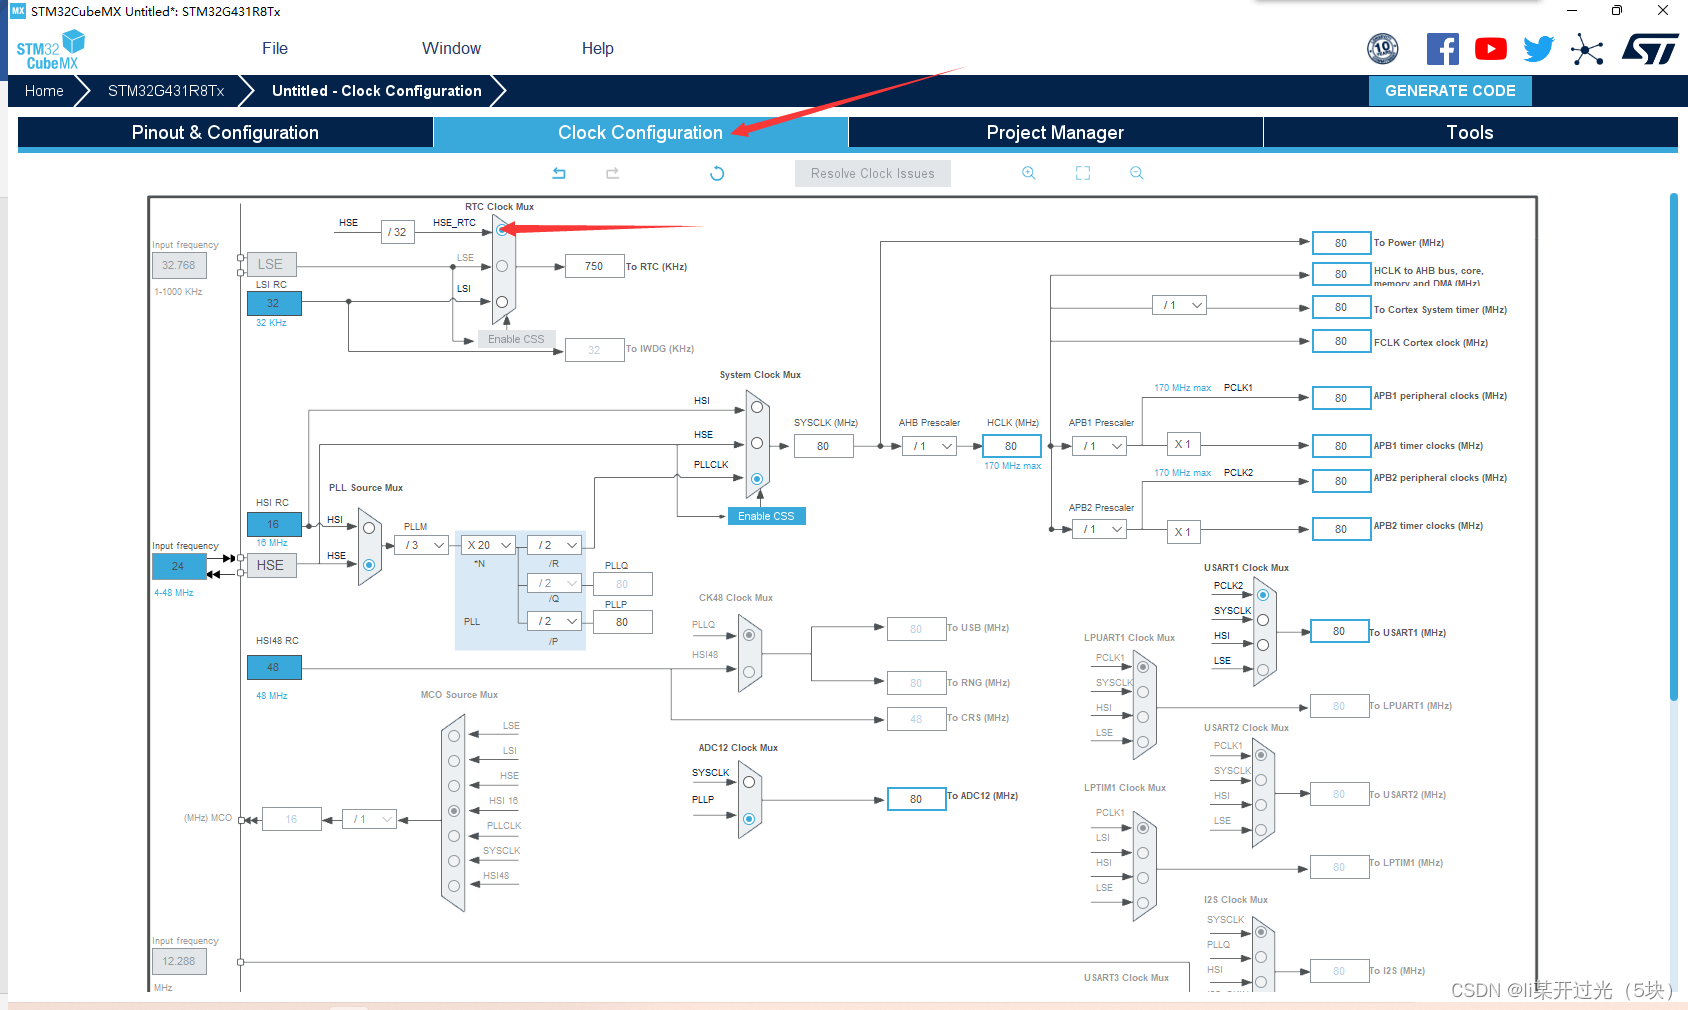Open the PLL /P divider dropdown

(554, 621)
